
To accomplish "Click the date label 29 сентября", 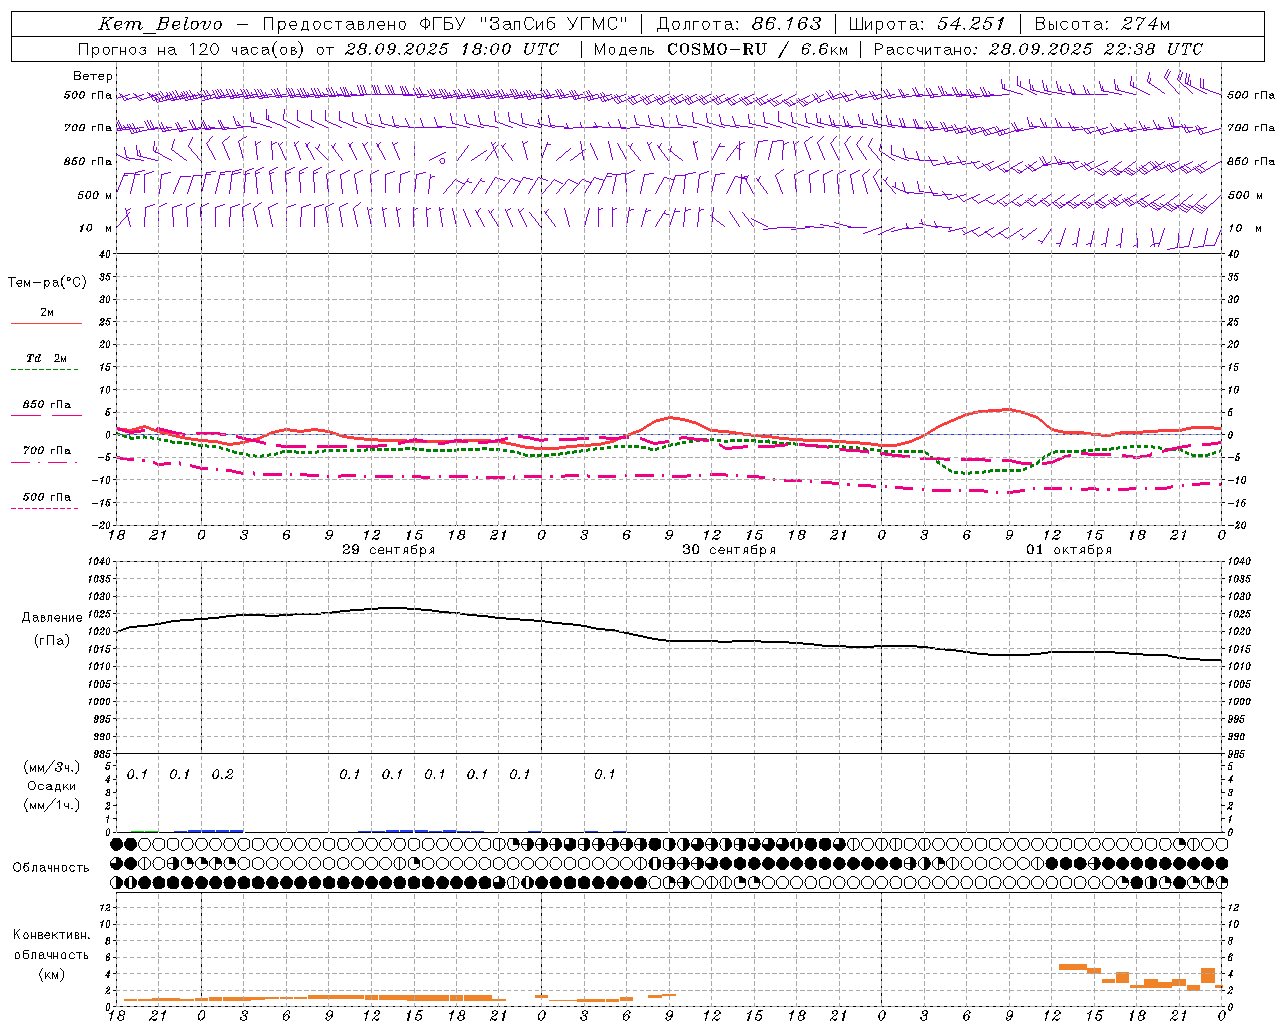I will [x=388, y=550].
